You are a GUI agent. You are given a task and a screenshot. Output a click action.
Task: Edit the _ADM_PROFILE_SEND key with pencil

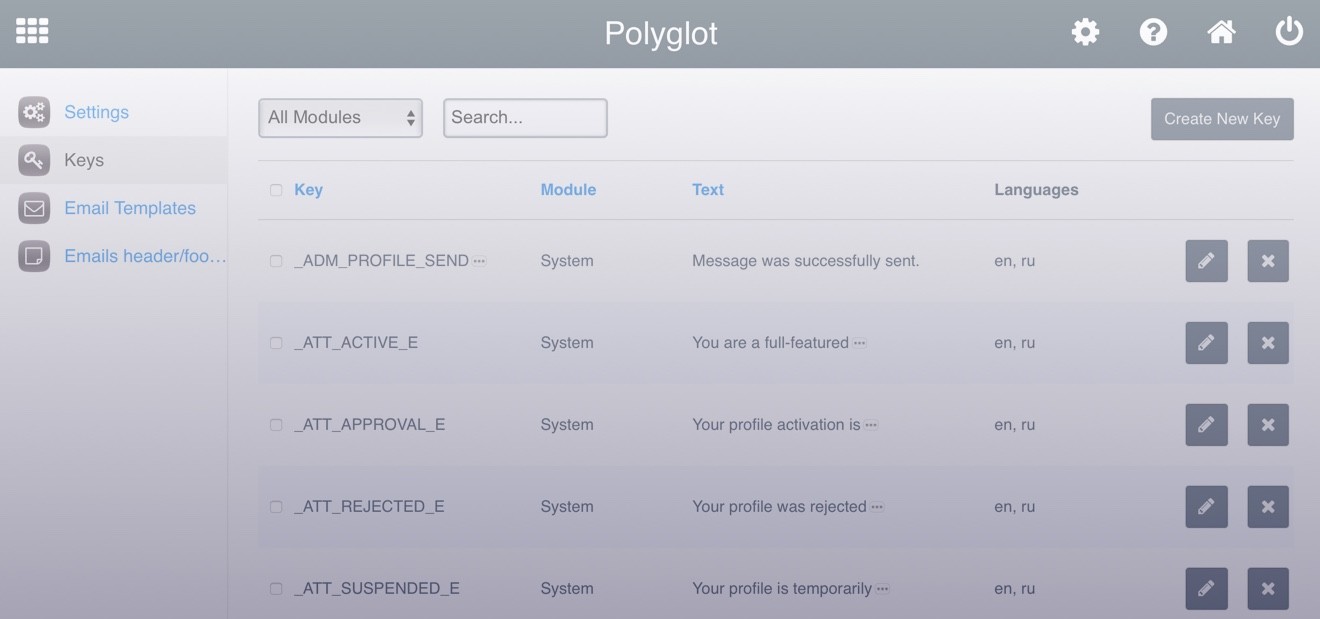coord(1206,261)
